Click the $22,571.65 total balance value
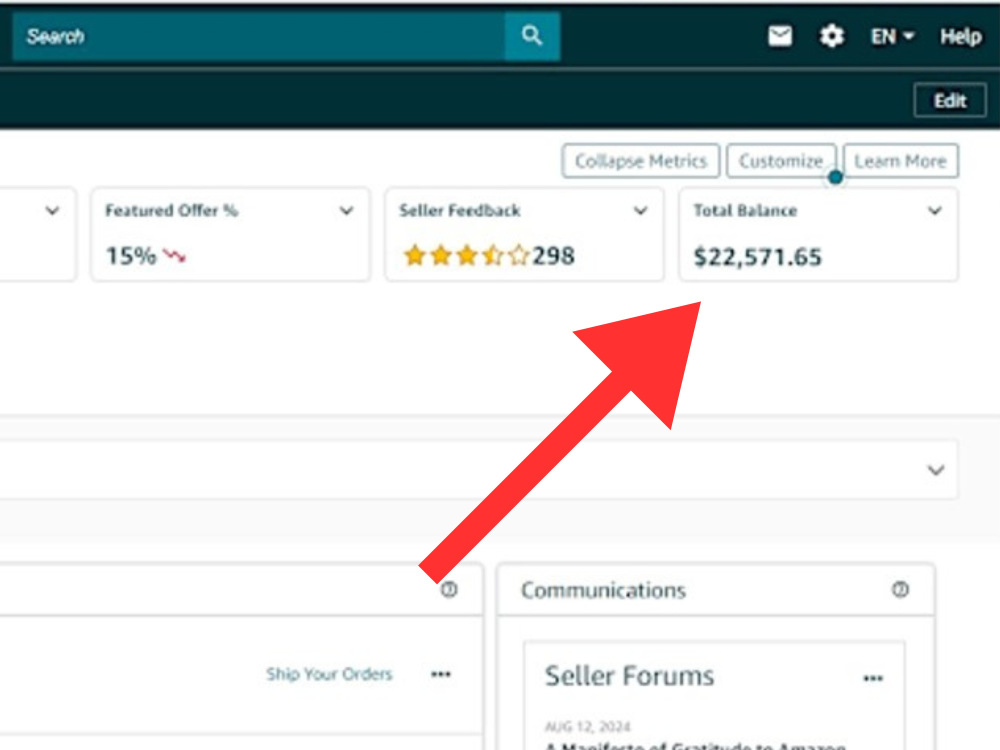The image size is (1000, 750). [x=758, y=256]
